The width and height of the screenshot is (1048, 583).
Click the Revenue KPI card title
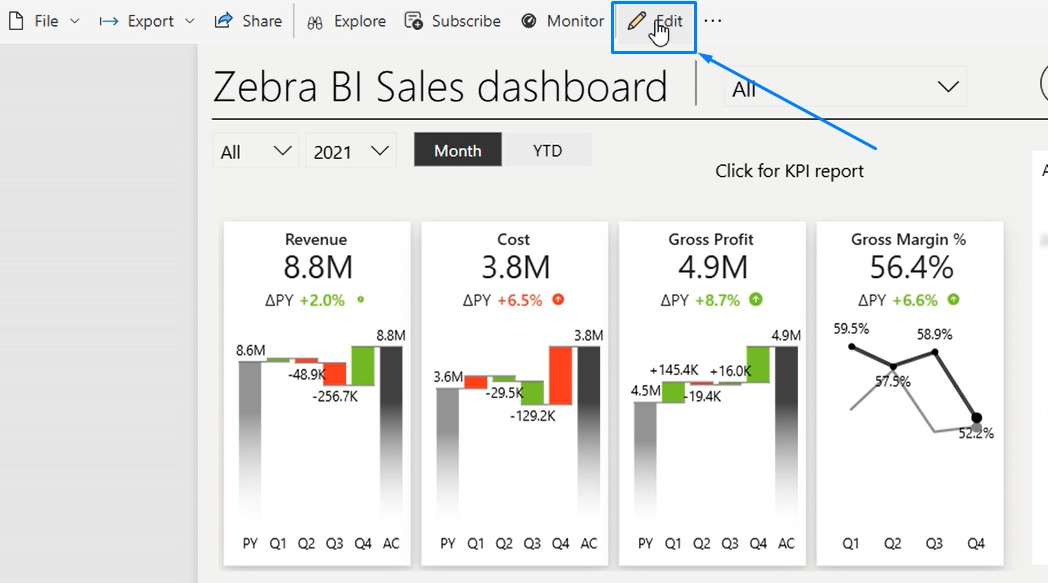[x=316, y=239]
